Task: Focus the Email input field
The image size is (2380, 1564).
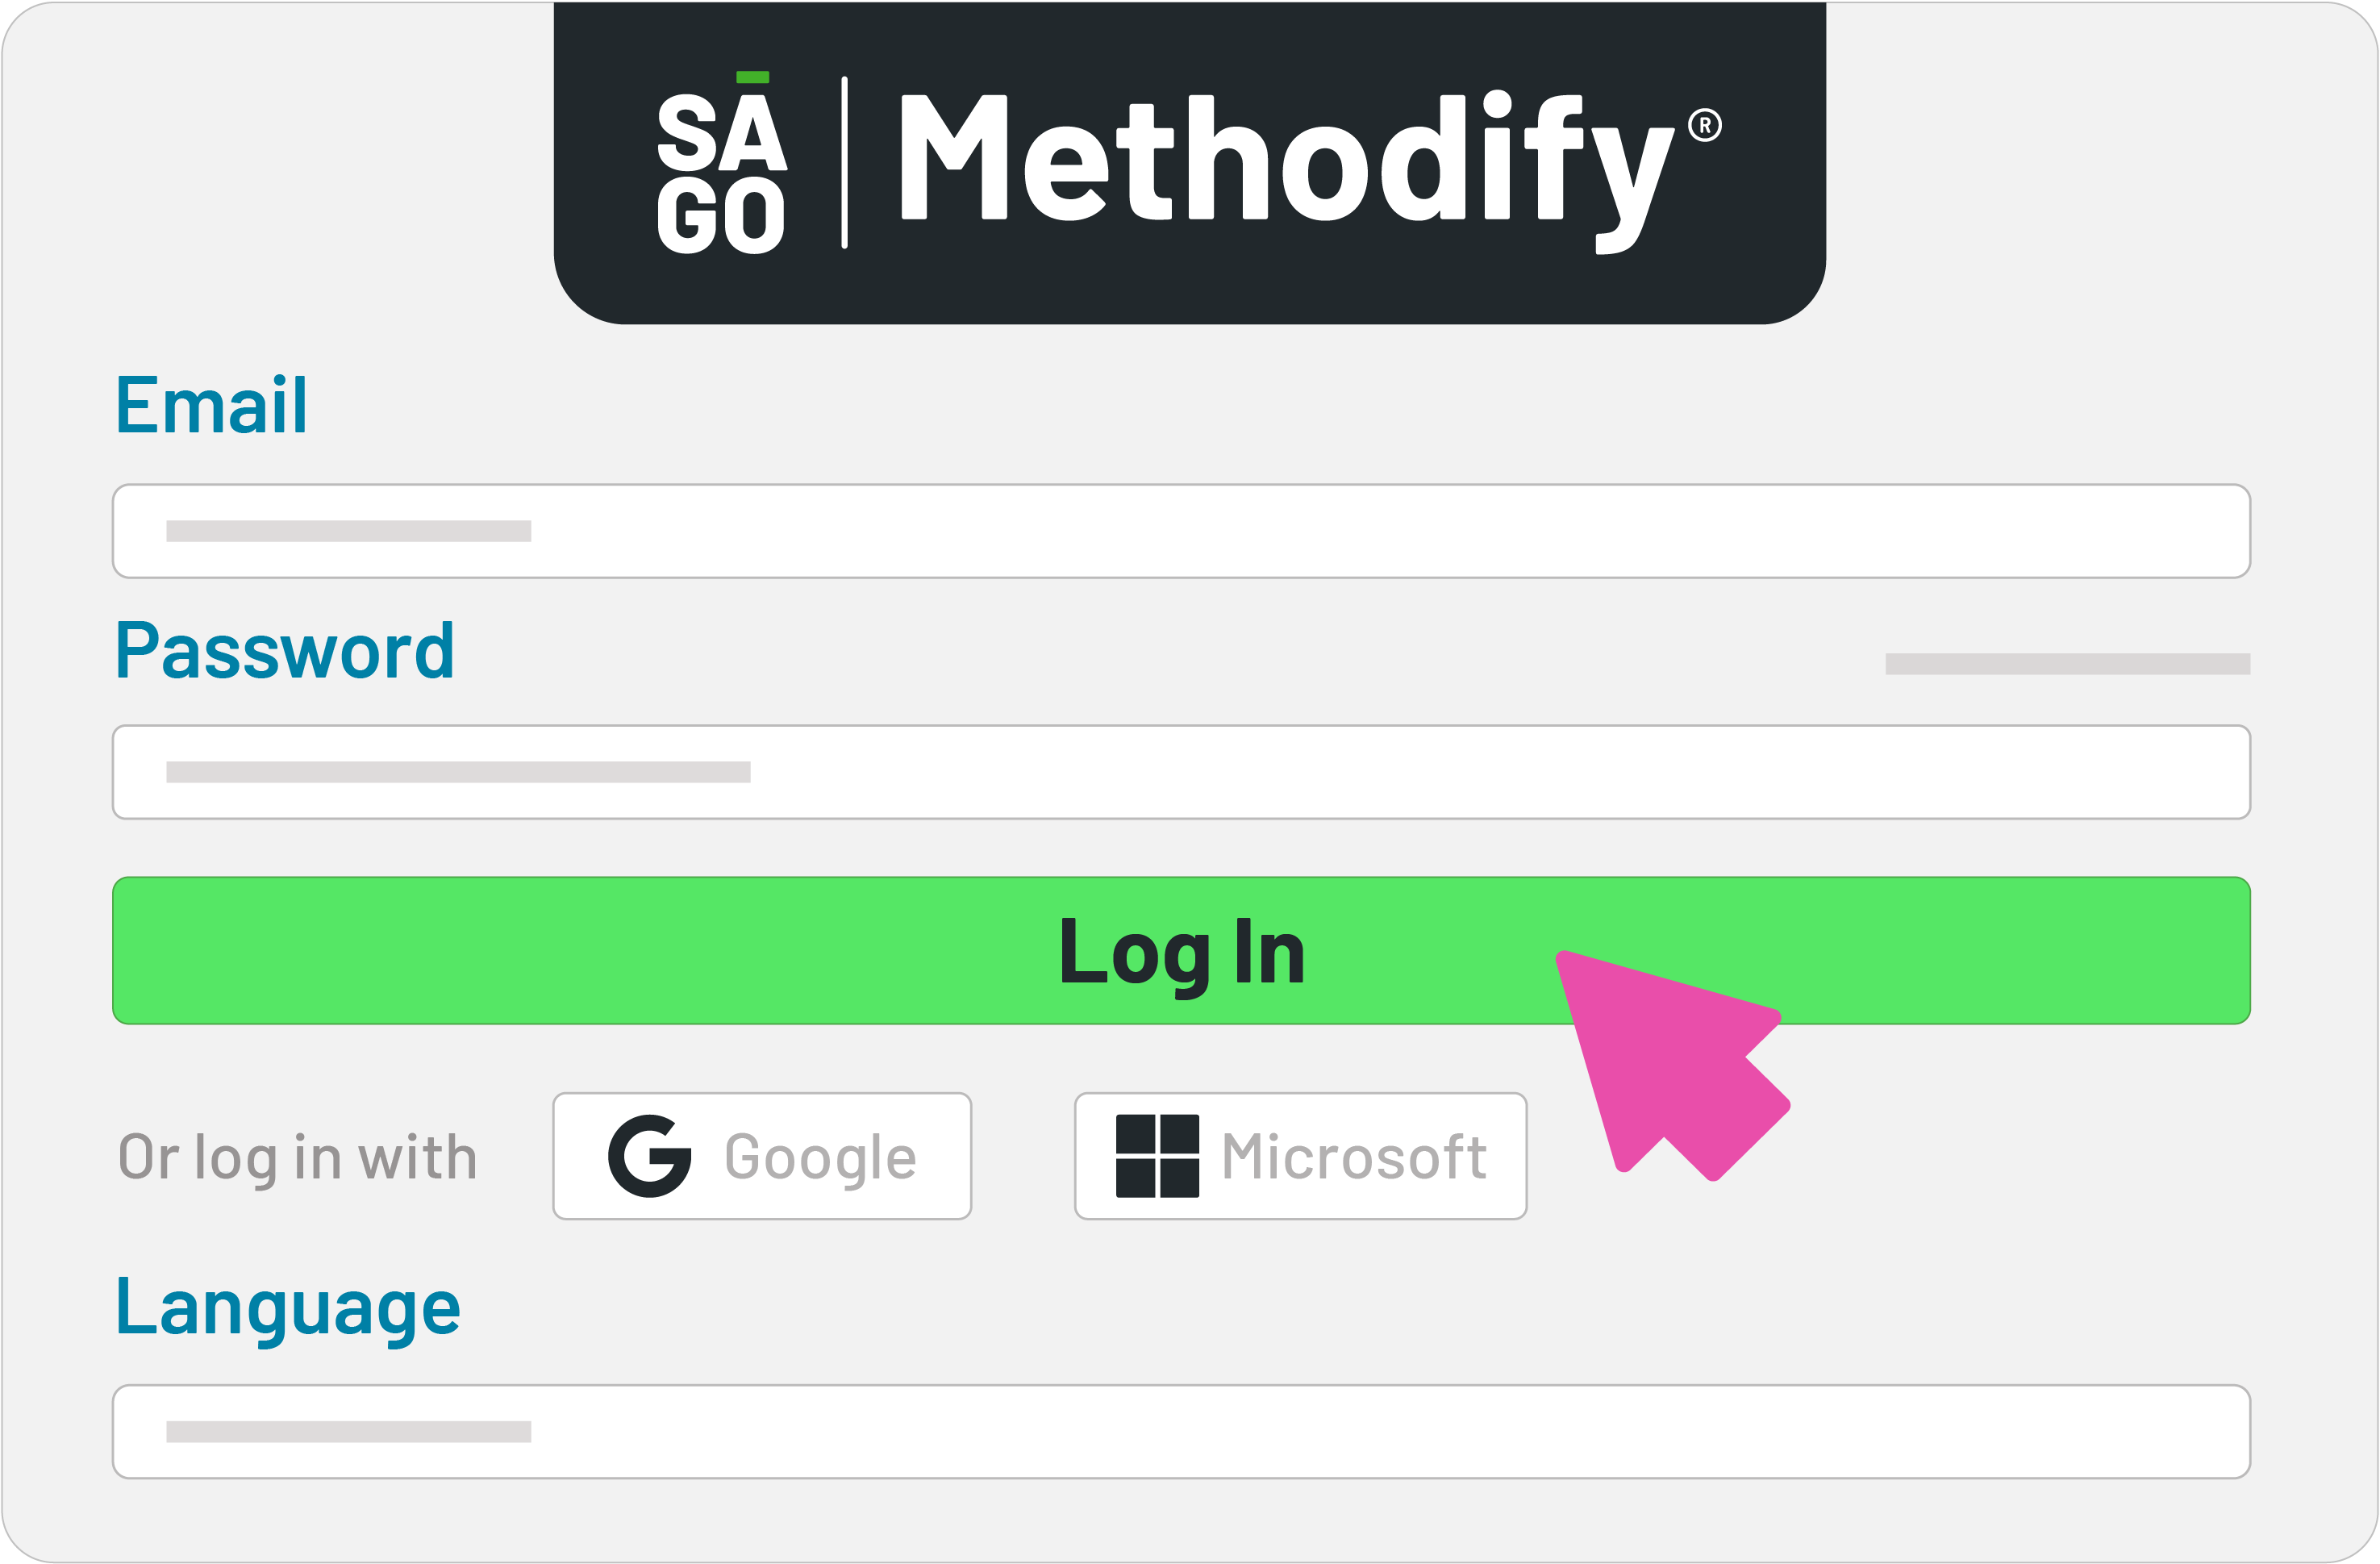Action: coord(1180,531)
